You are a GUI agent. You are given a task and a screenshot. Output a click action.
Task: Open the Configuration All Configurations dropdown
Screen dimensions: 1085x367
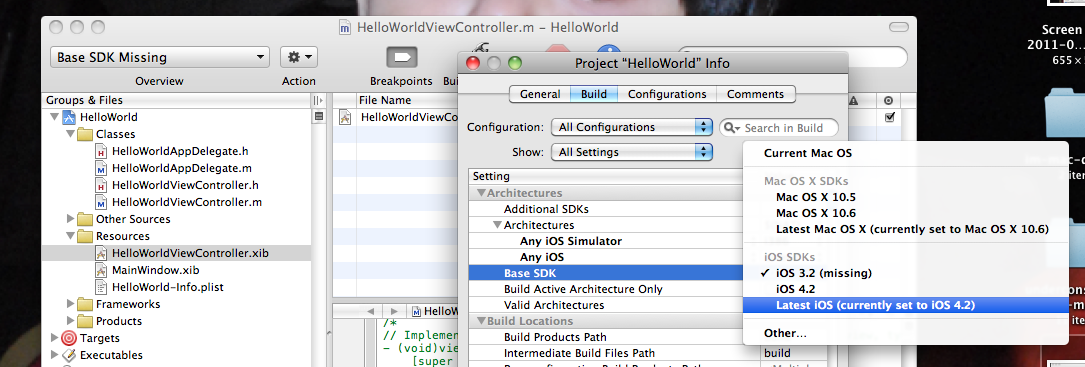tap(632, 127)
